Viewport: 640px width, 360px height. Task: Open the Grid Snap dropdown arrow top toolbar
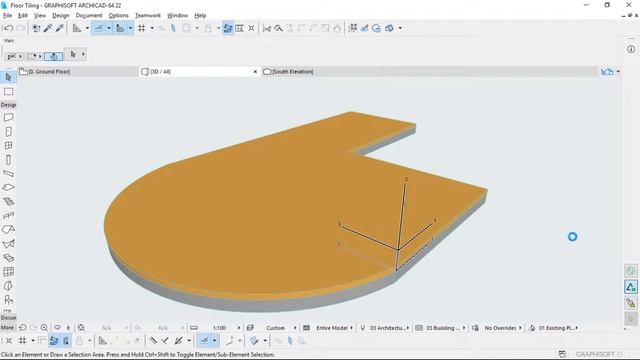(x=152, y=28)
